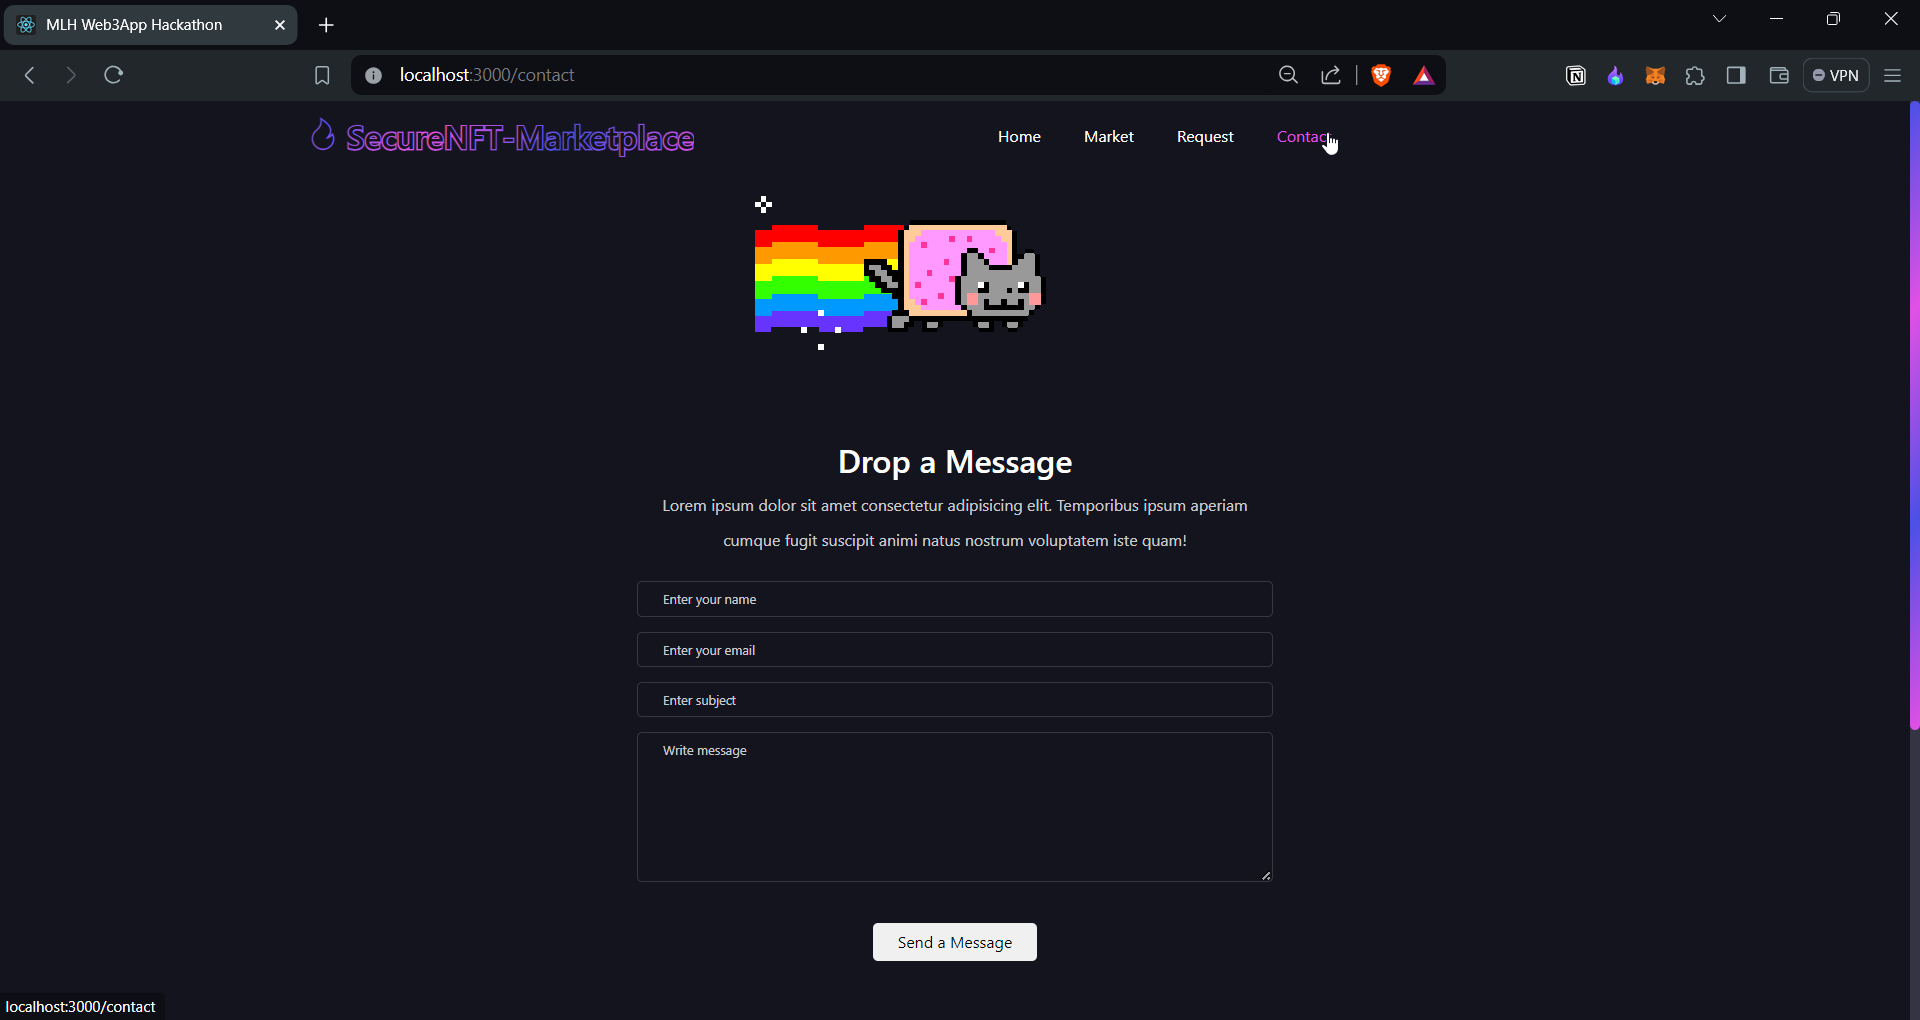Open the MetaMask extension
The width and height of the screenshot is (1920, 1020).
tap(1655, 75)
